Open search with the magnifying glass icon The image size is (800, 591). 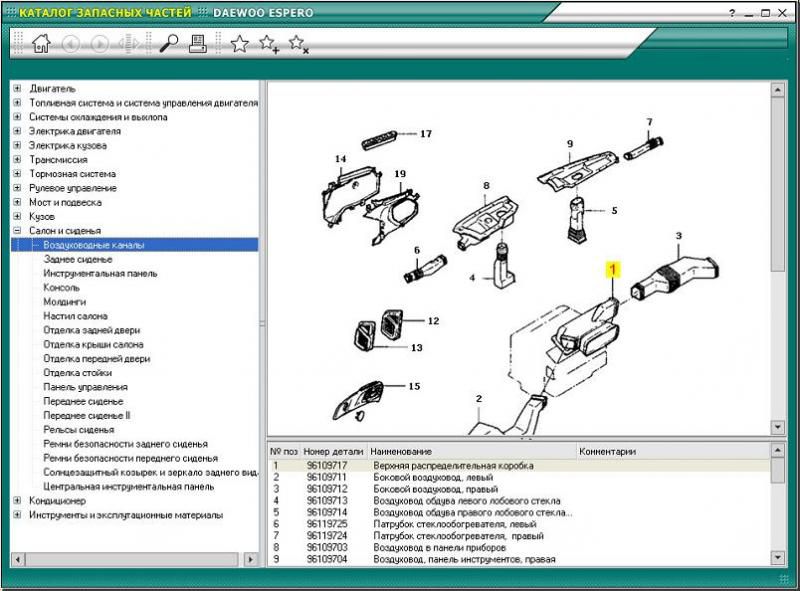(169, 43)
